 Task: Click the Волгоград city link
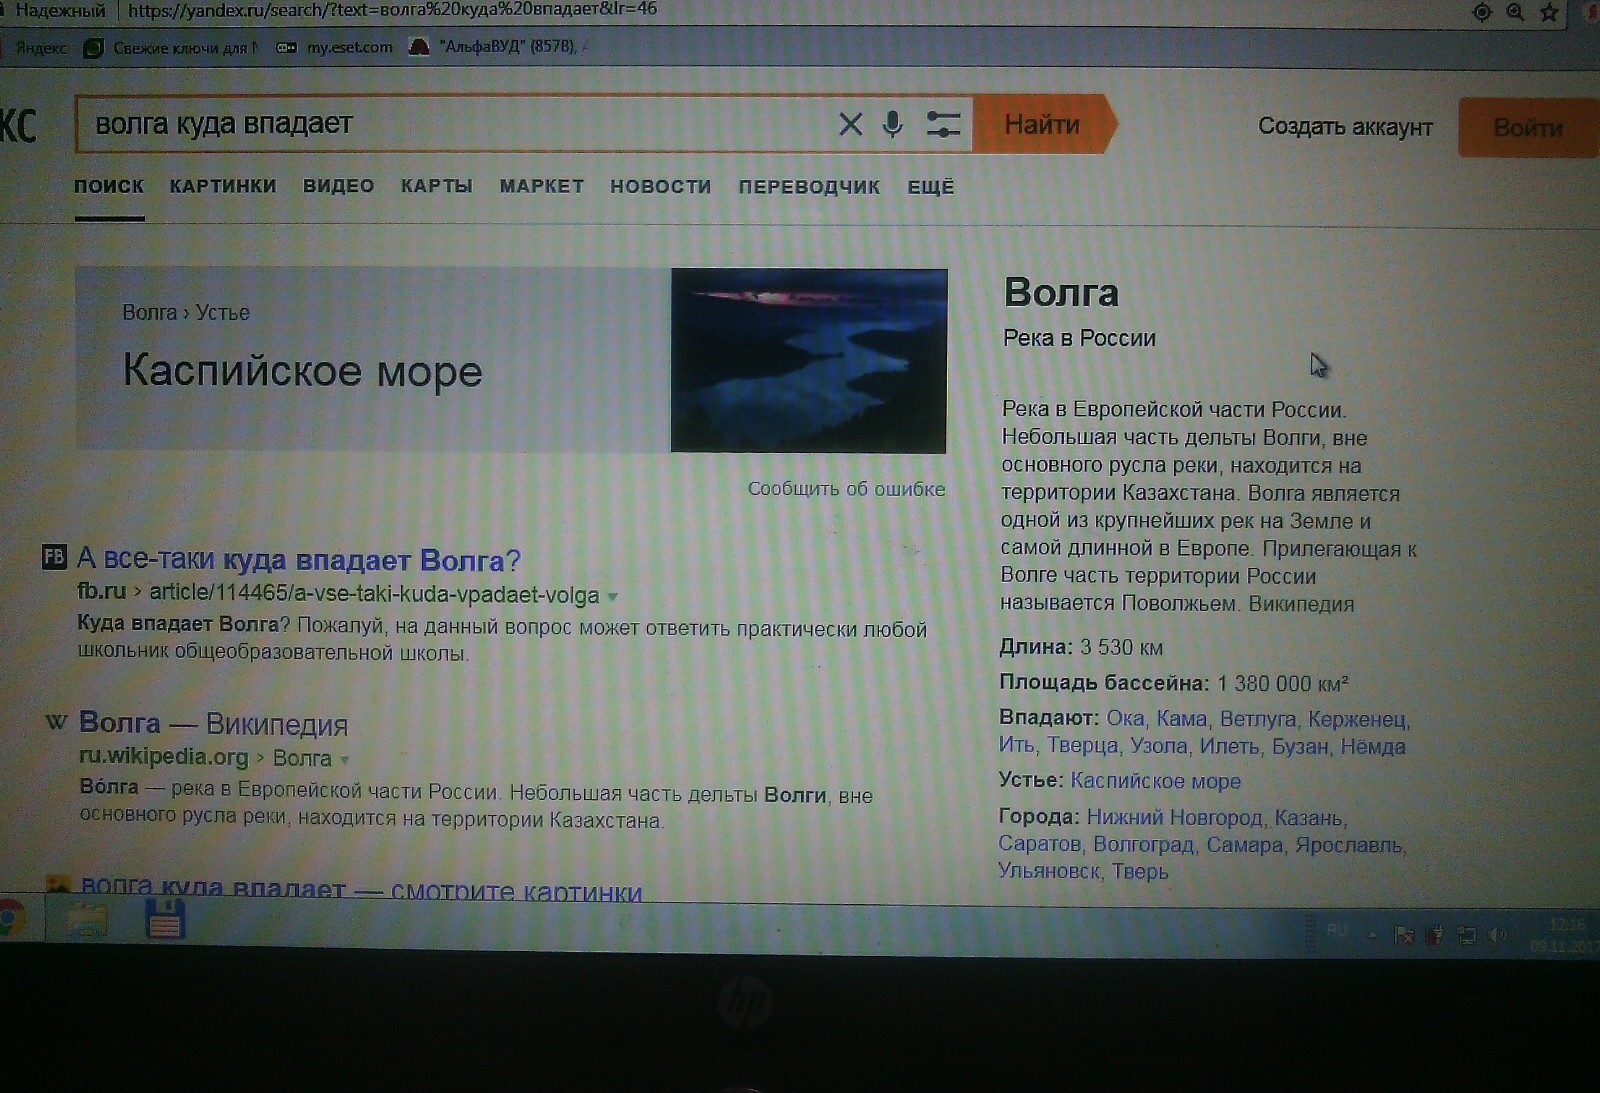point(1144,845)
